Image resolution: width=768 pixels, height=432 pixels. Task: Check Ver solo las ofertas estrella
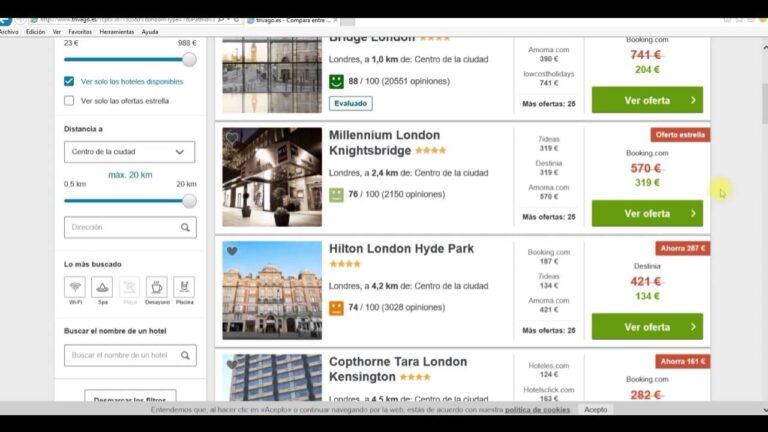coord(69,100)
